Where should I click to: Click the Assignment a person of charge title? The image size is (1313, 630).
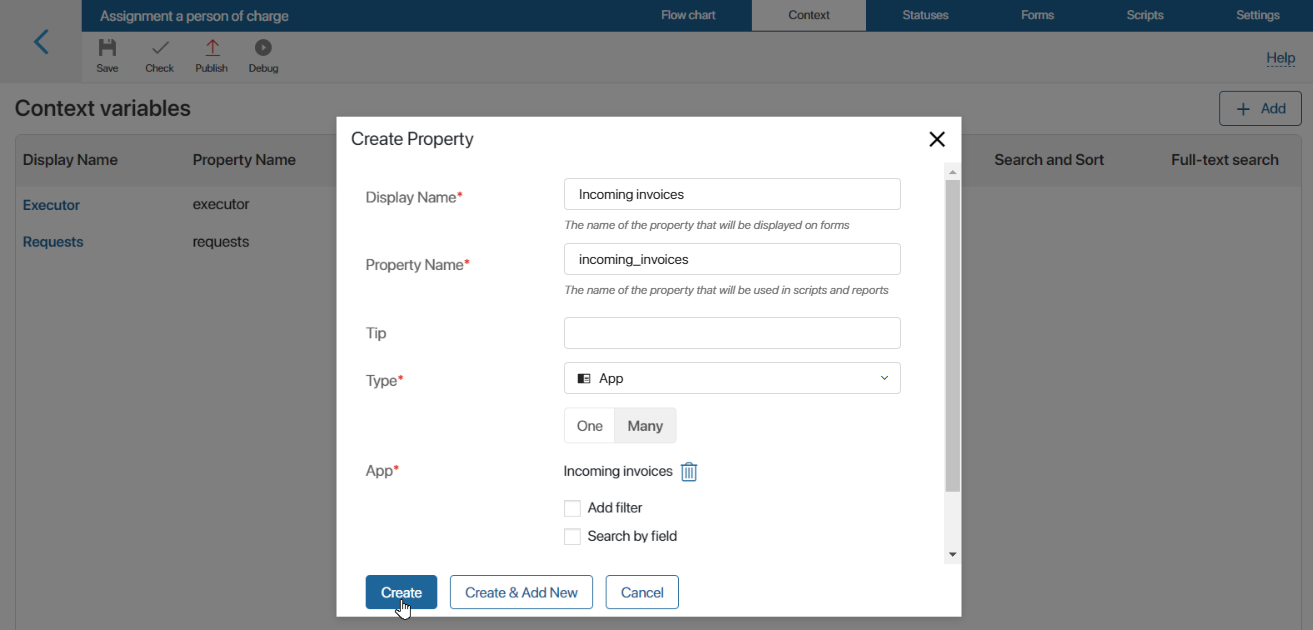click(194, 16)
